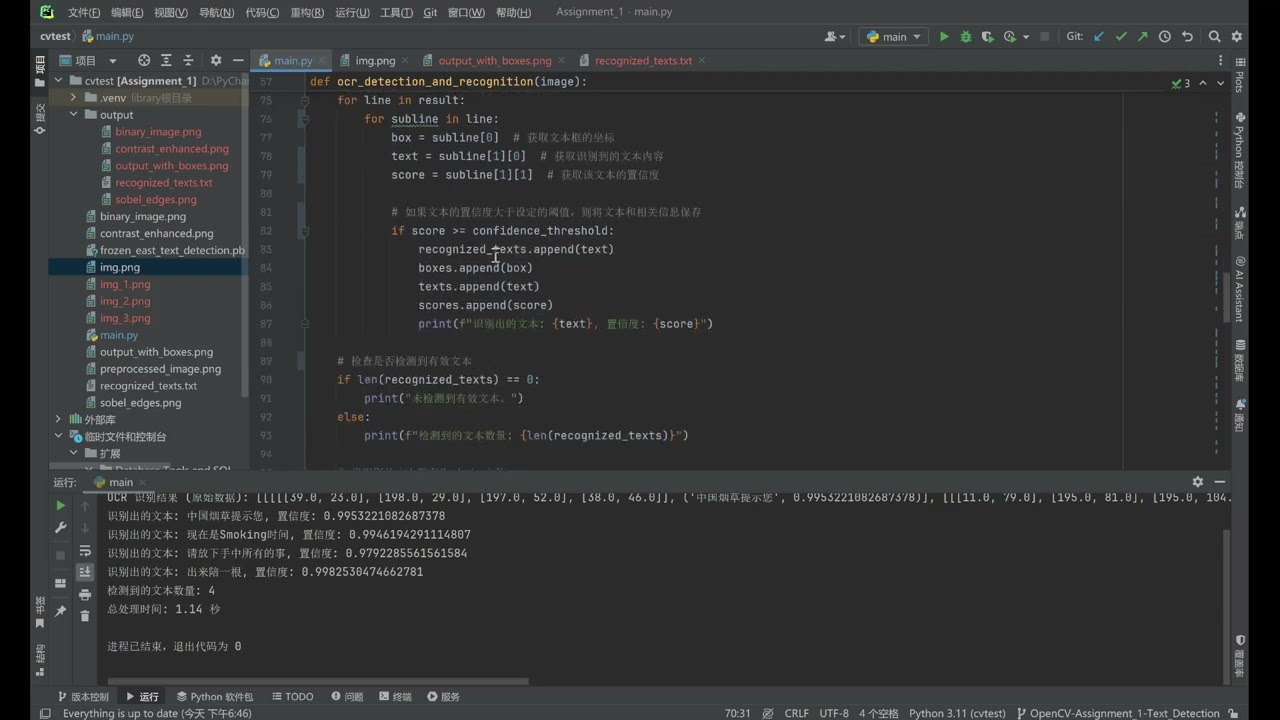Click the editor vertical scrollbar
Screen dimensions: 1280x720
[x=1226, y=298]
